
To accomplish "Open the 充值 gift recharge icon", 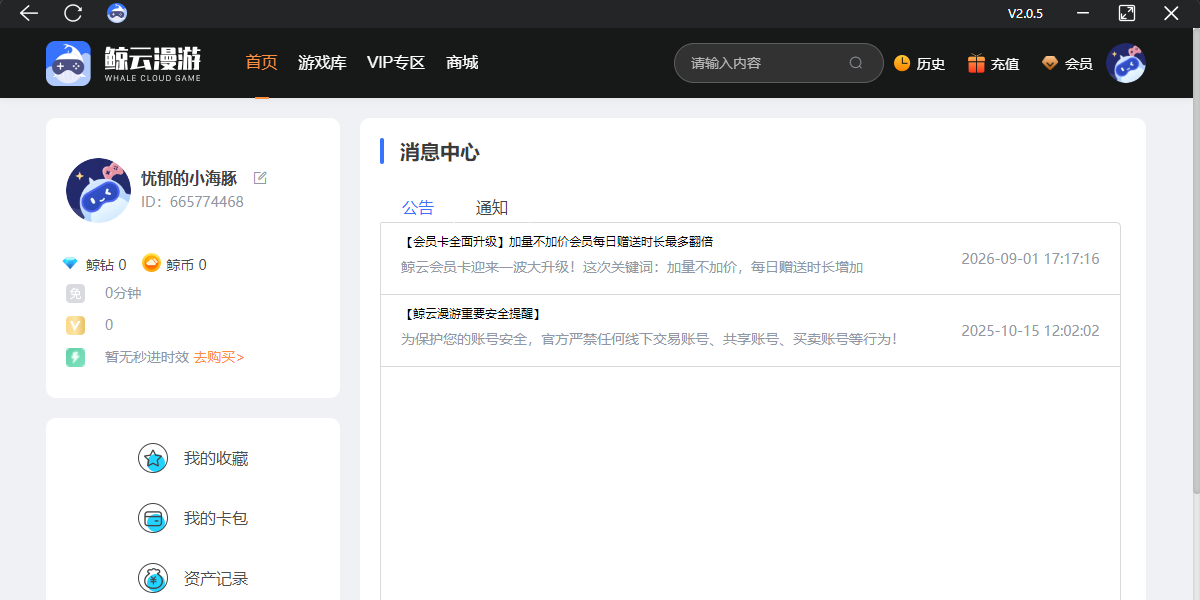I will pyautogui.click(x=976, y=63).
